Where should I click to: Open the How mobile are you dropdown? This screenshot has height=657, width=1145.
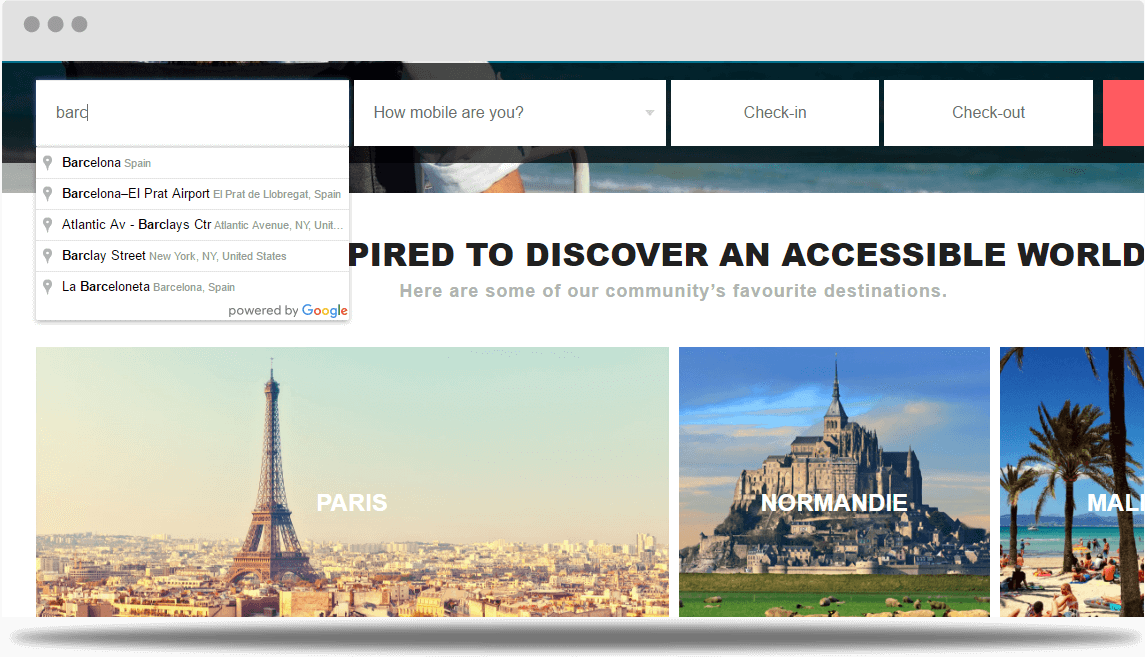click(x=510, y=112)
